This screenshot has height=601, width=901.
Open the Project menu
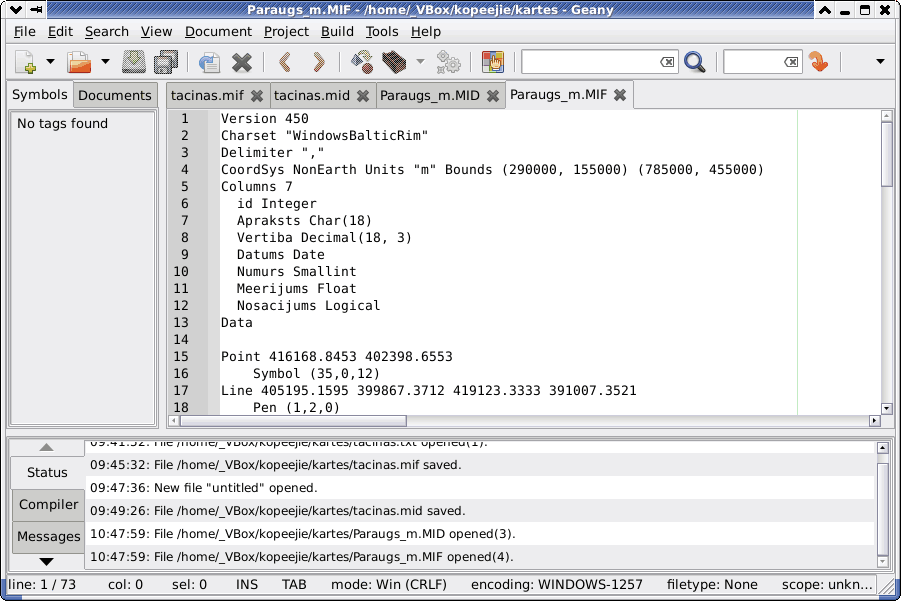coord(286,32)
